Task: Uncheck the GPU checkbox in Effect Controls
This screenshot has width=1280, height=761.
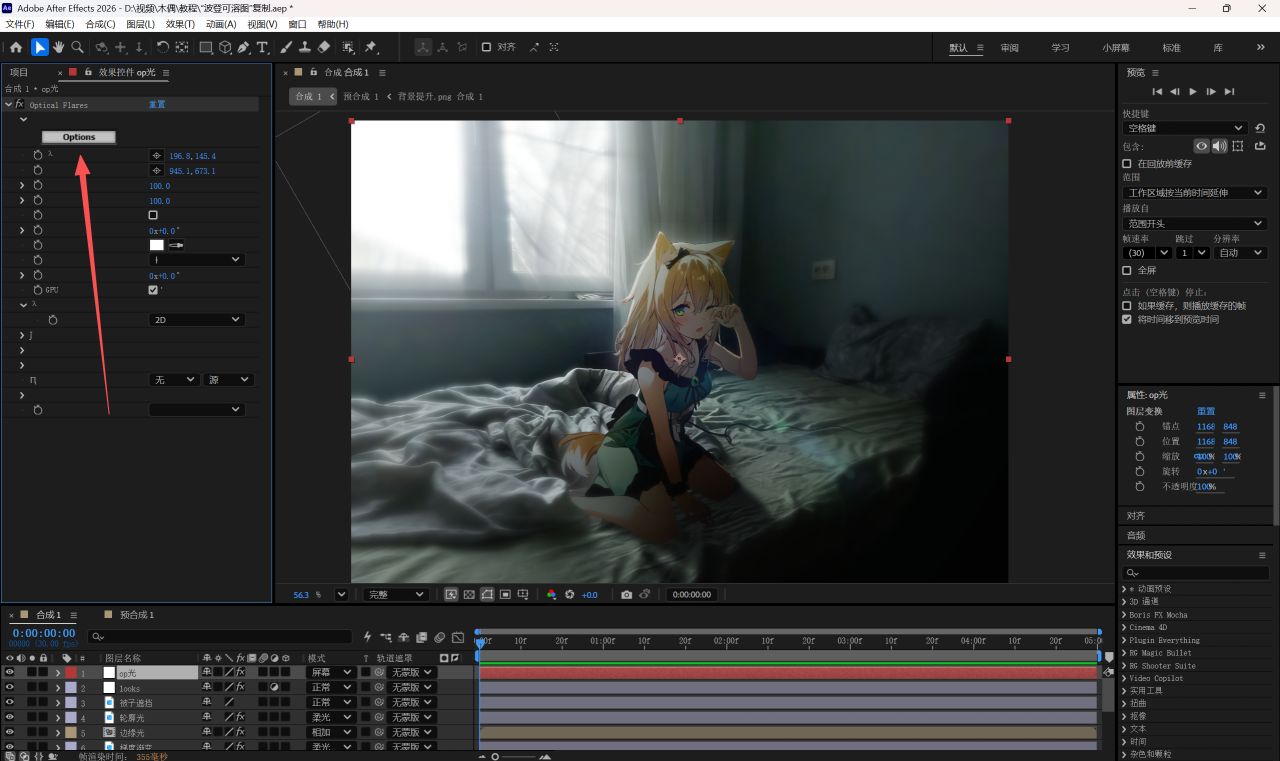Action: coord(153,290)
